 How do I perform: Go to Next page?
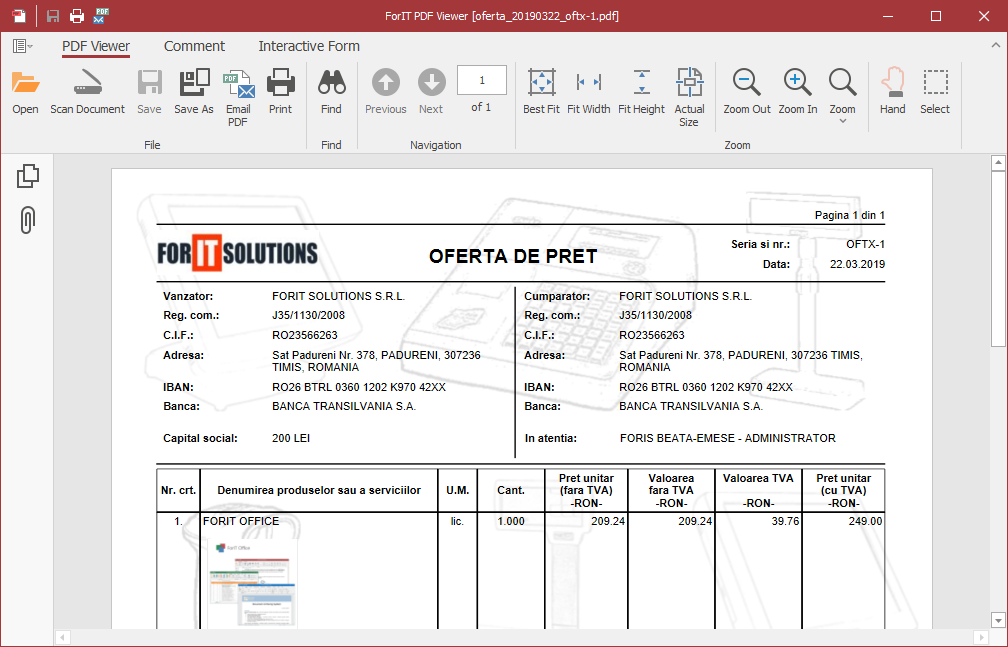pos(431,82)
